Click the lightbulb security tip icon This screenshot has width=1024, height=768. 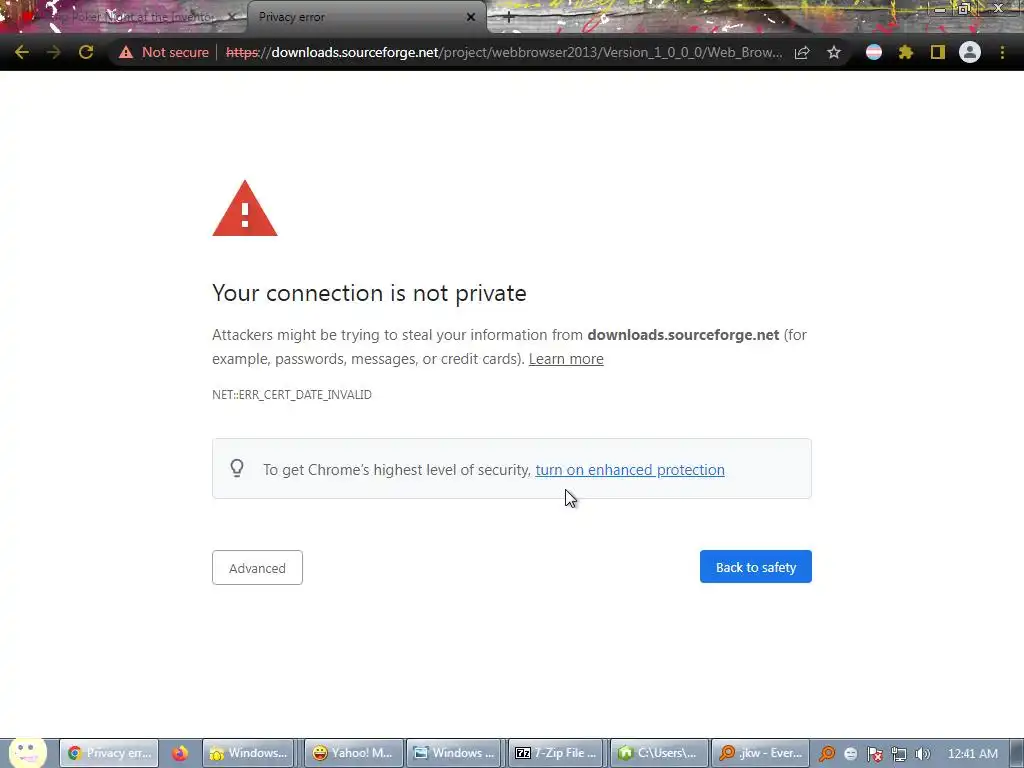pyautogui.click(x=237, y=468)
